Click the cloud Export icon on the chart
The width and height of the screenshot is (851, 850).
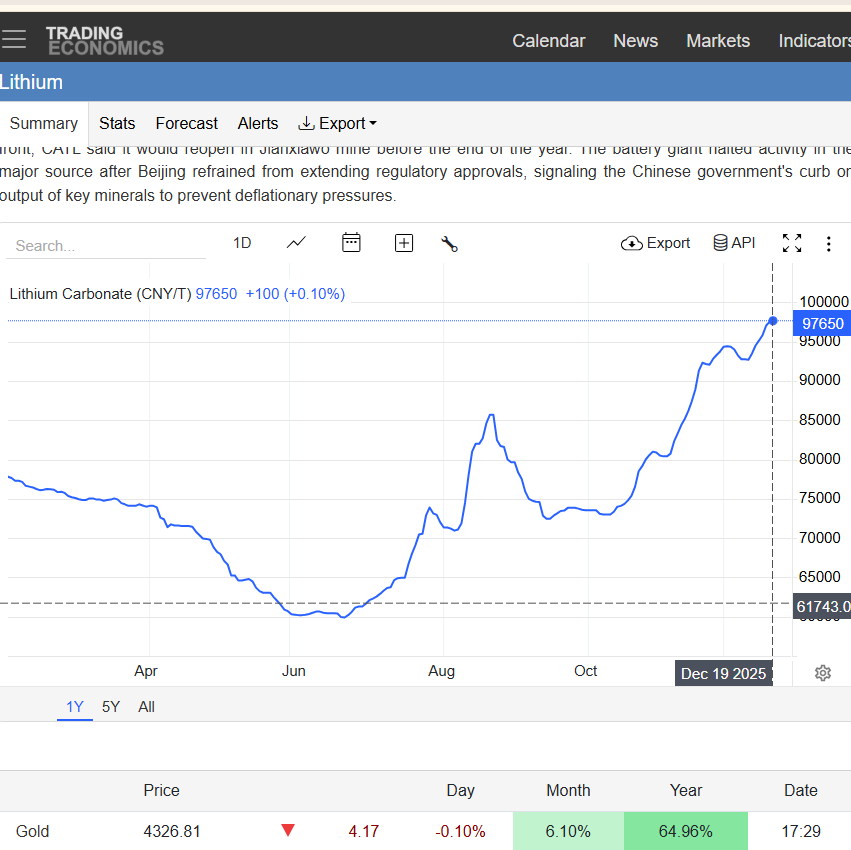pyautogui.click(x=655, y=243)
